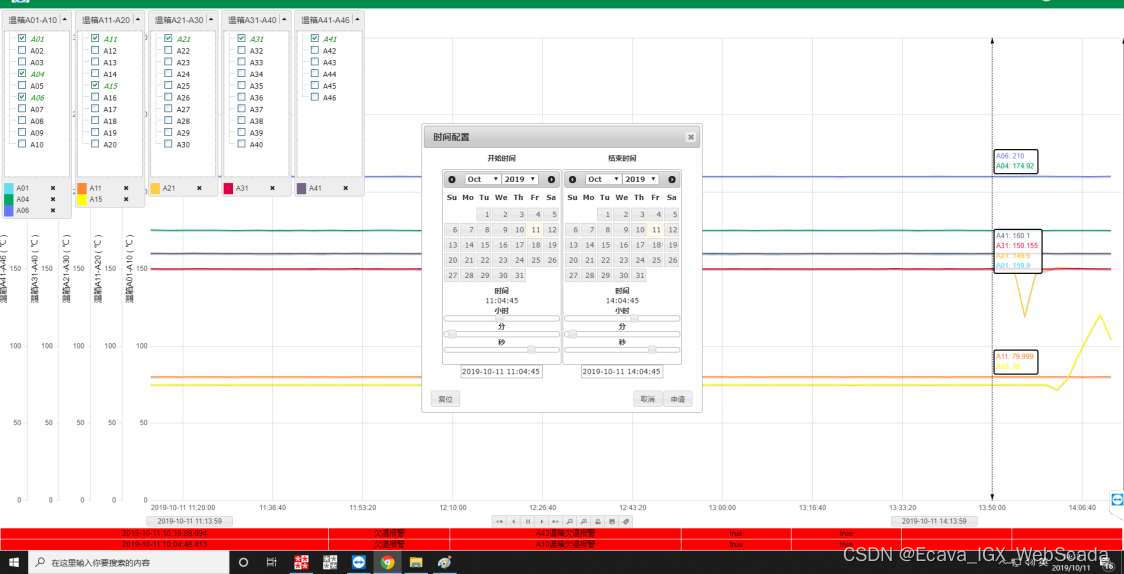Image resolution: width=1124 pixels, height=574 pixels.
Task: Open File Explorer from the taskbar
Action: [x=416, y=563]
